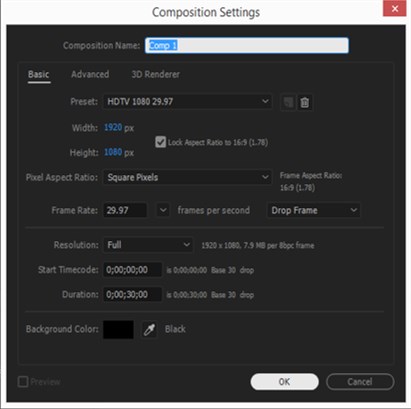
Task: Click the Duration timecode field
Action: tap(133, 295)
